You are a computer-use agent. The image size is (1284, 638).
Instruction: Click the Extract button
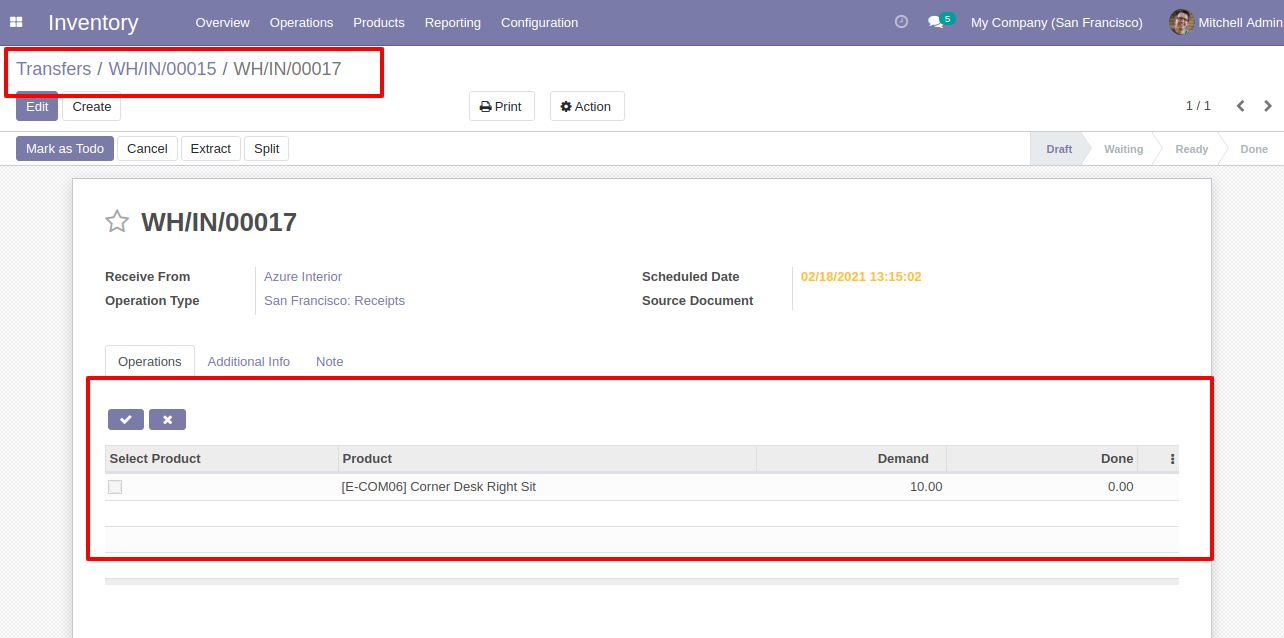coord(211,149)
